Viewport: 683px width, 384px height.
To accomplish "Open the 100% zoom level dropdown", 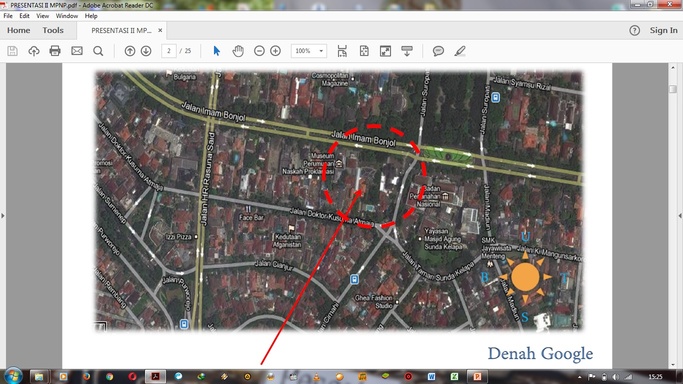I will [x=309, y=51].
